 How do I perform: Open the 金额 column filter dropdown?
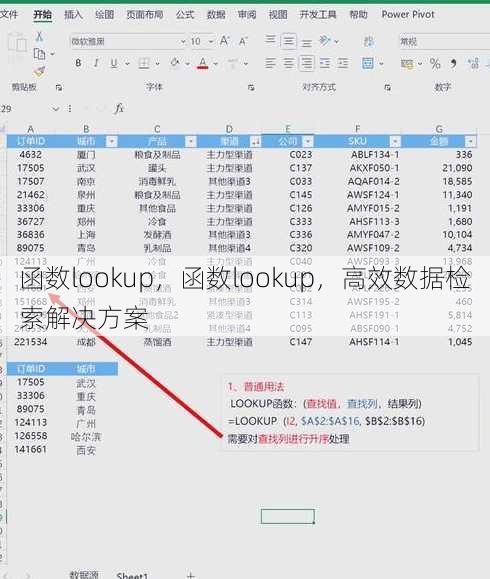pos(470,141)
